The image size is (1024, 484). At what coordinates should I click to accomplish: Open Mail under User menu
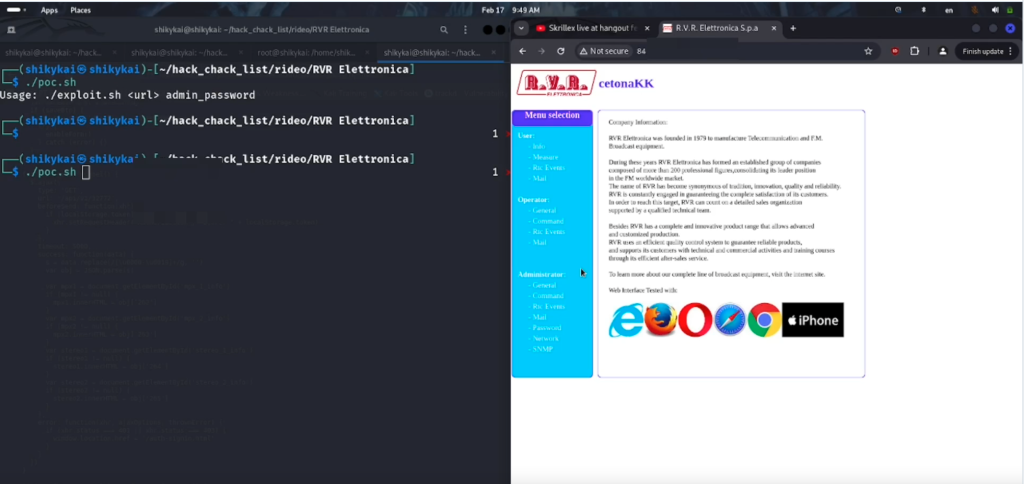pos(538,178)
